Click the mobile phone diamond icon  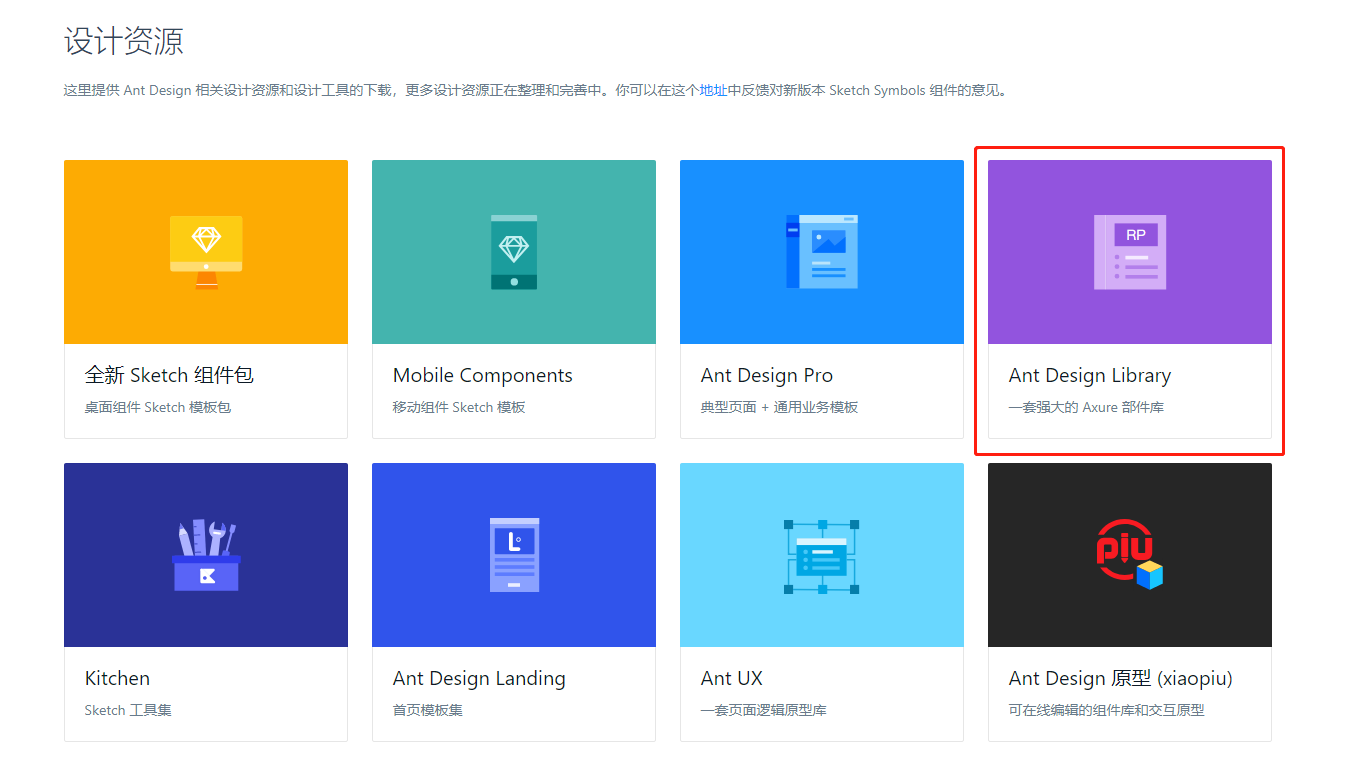514,252
